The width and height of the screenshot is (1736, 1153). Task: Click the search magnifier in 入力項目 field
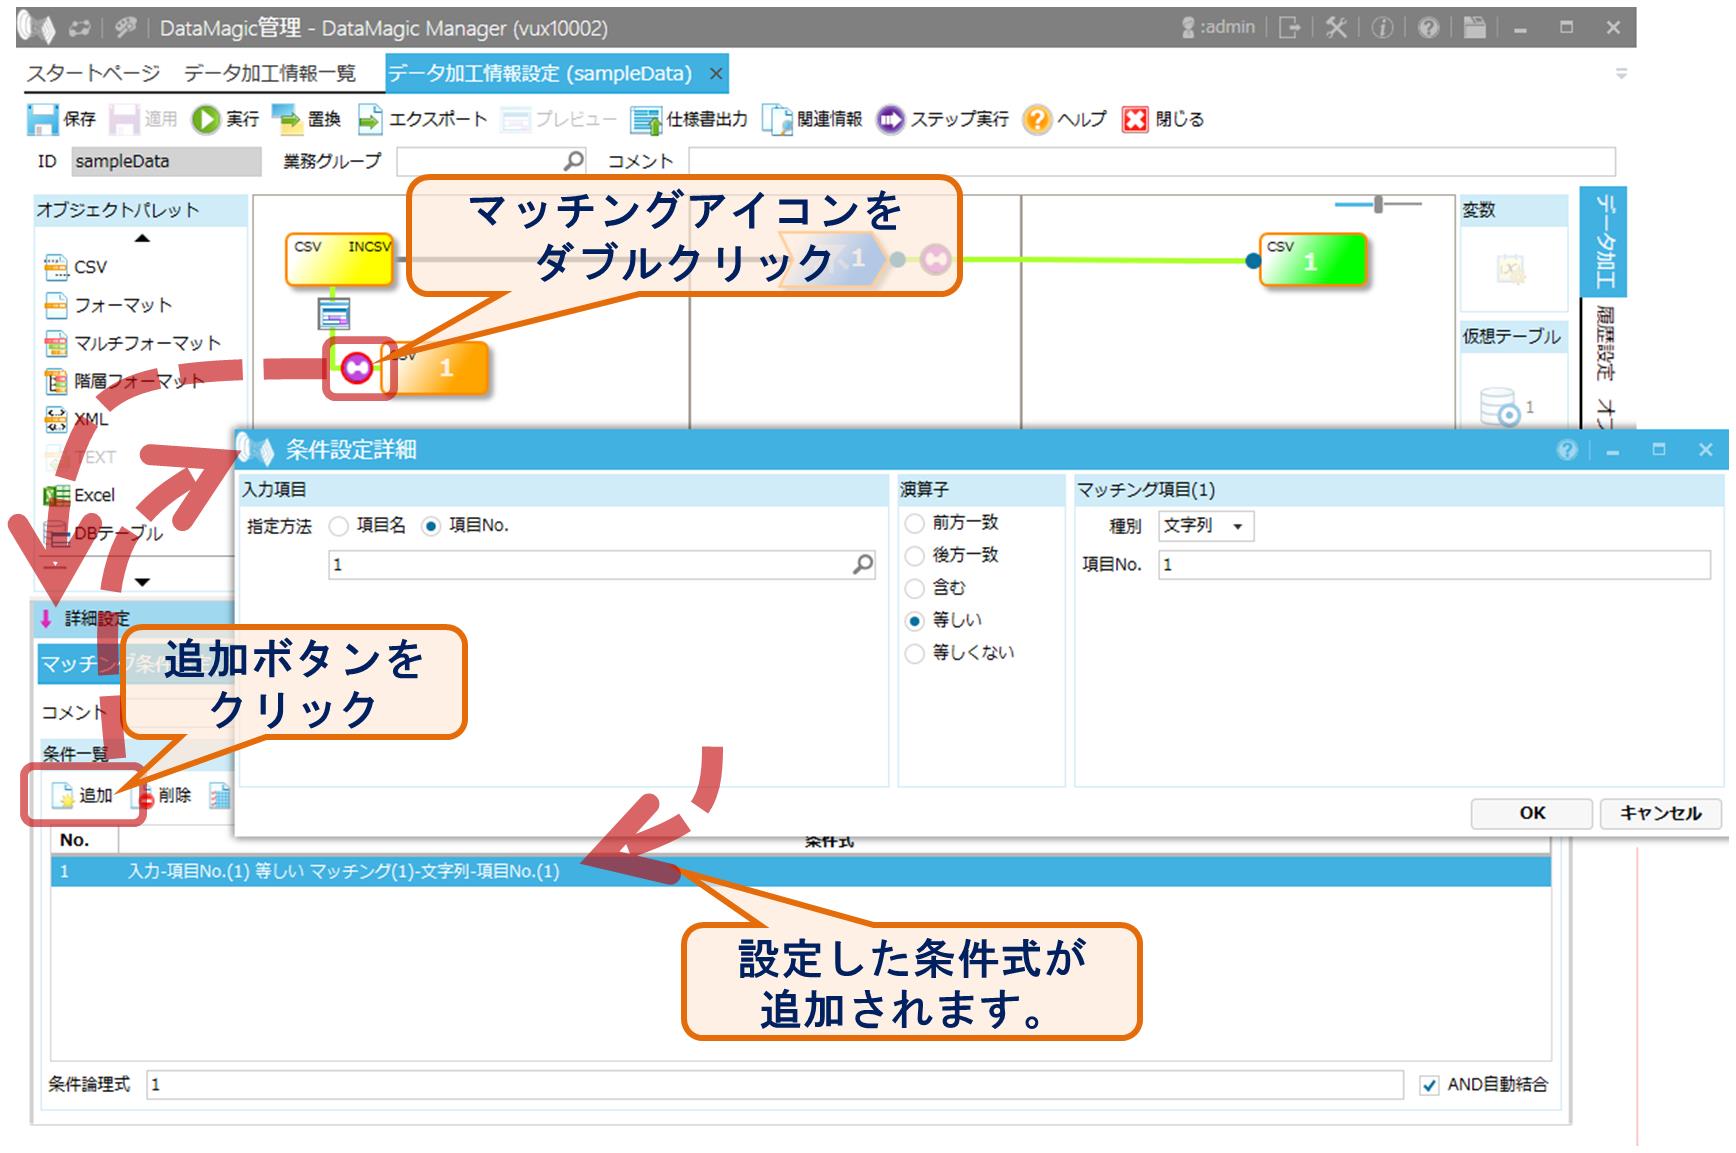pyautogui.click(x=863, y=565)
